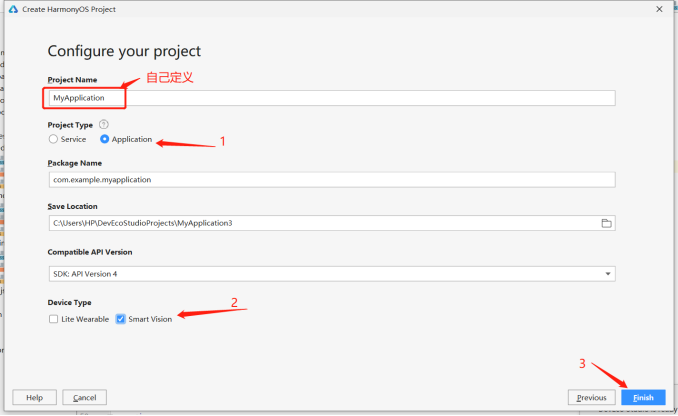678x416 pixels.
Task: Click the Device Type label
Action: (x=70, y=302)
